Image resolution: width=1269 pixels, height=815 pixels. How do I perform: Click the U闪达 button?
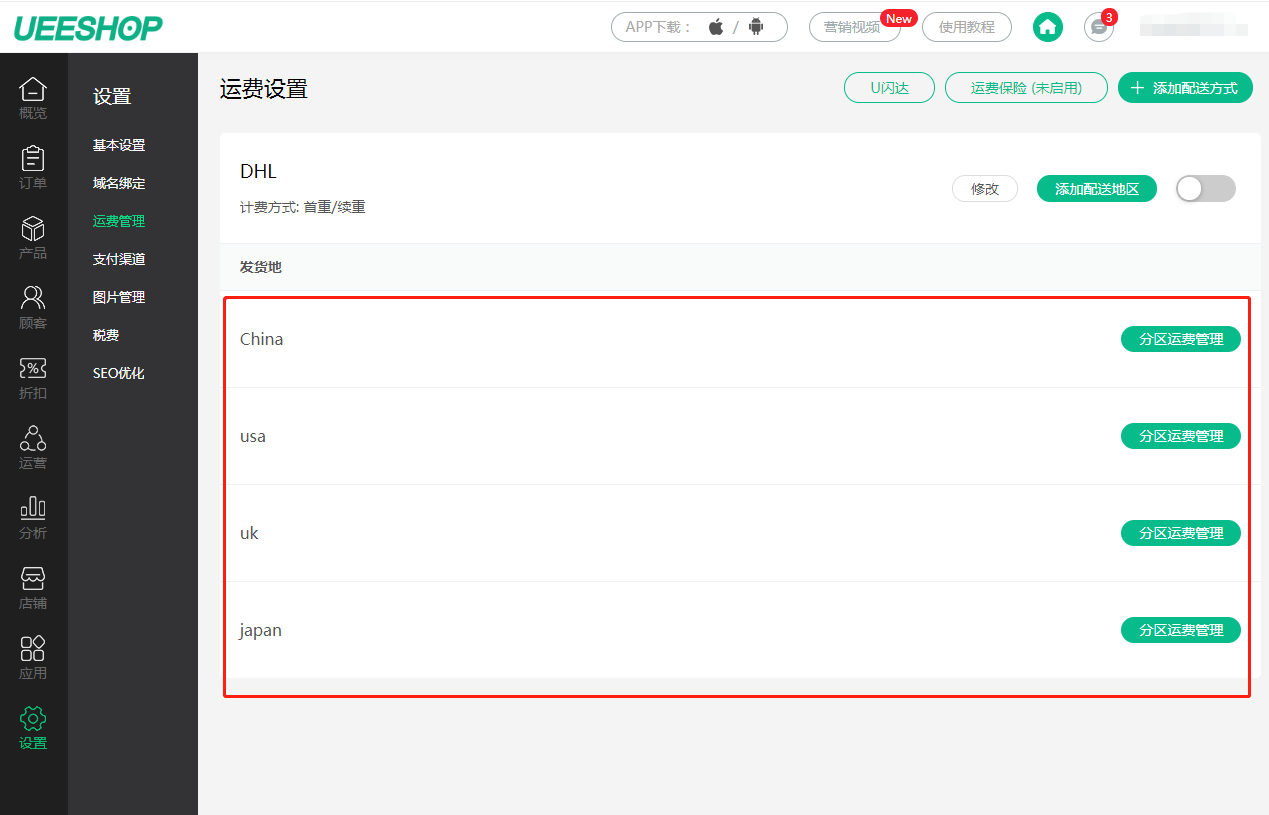pos(889,88)
